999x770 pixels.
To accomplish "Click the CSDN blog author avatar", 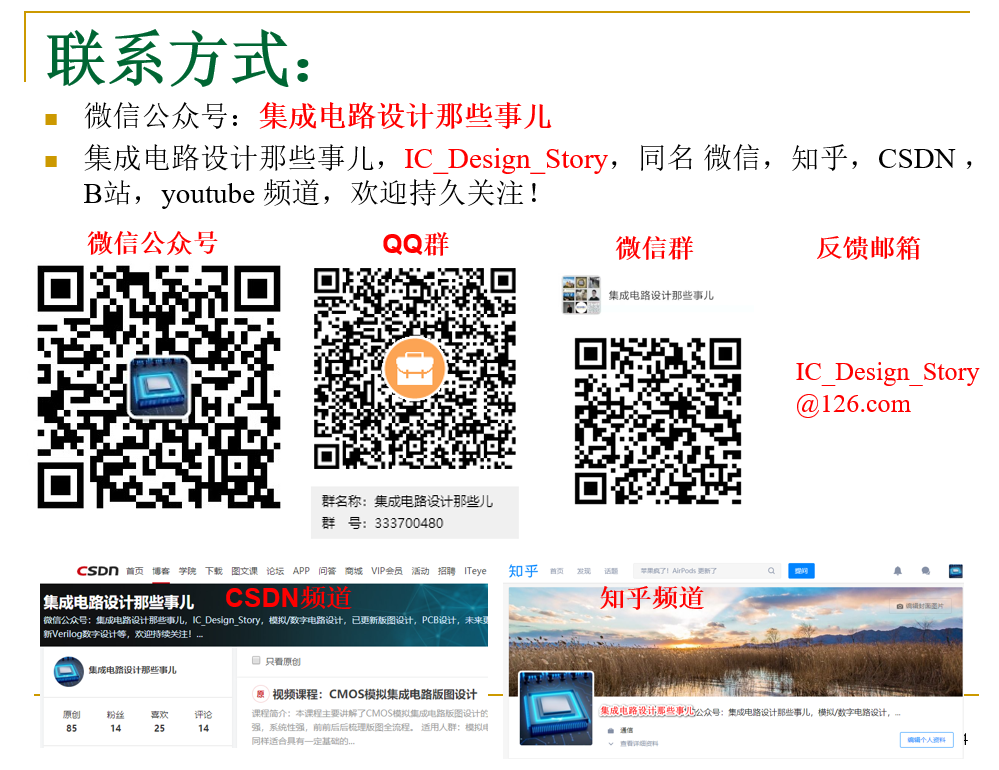I will 69,671.
